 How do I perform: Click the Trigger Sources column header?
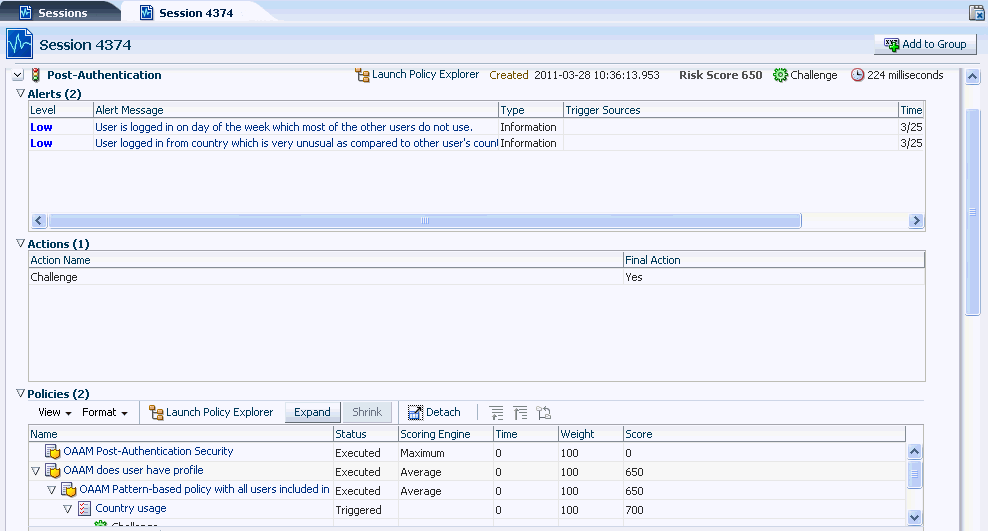click(x=730, y=110)
